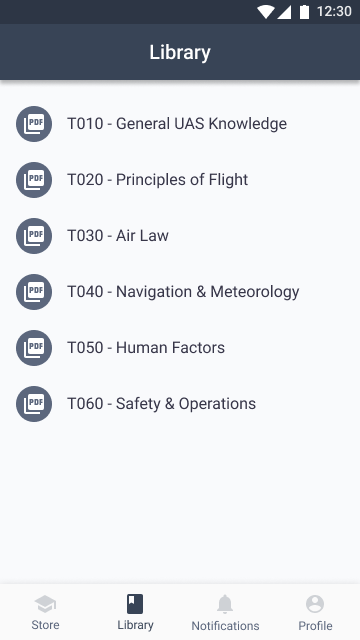Tap PDF icon beside Navigation & Meteorology
The image size is (360, 640).
(34, 291)
